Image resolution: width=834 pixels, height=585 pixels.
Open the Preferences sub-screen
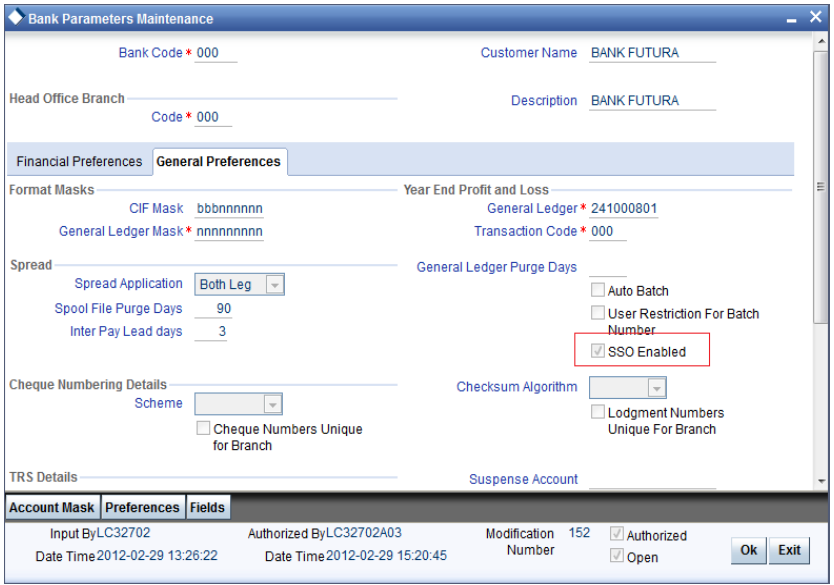tap(142, 507)
